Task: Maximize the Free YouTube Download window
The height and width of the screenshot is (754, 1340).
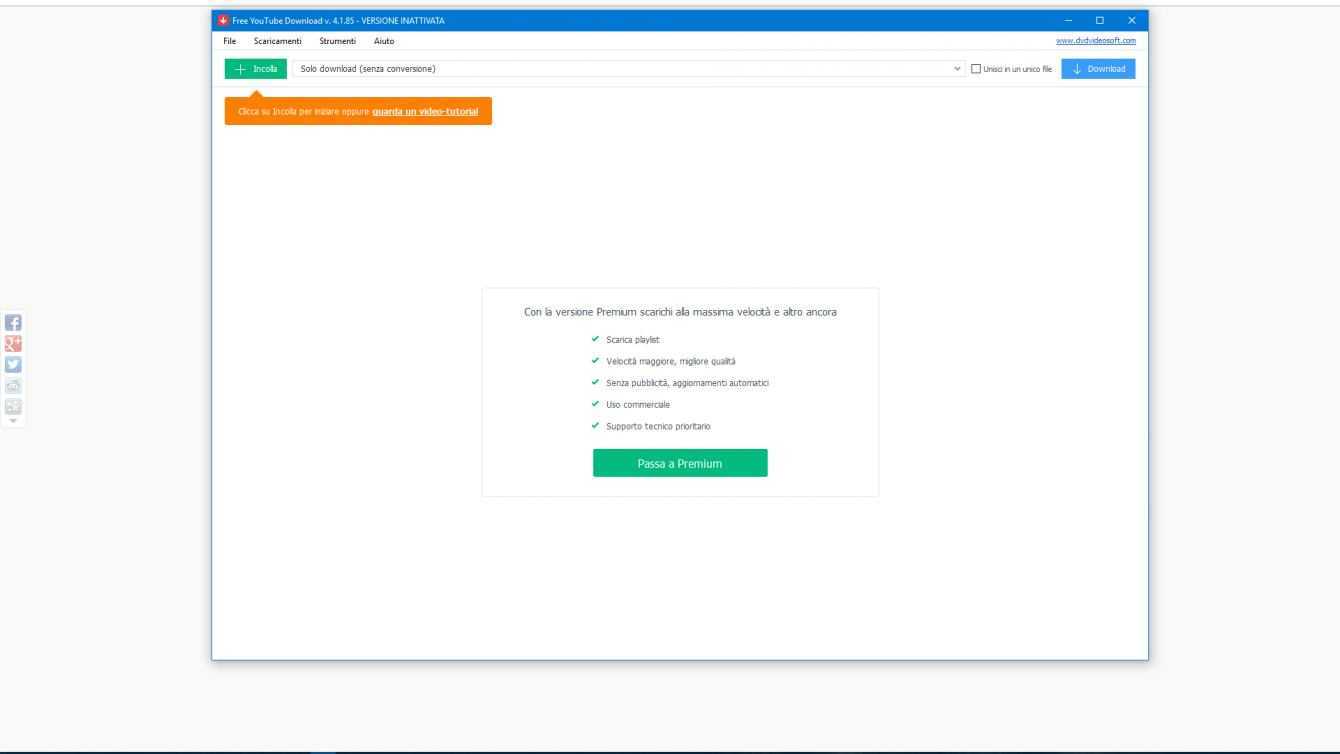Action: (1099, 21)
